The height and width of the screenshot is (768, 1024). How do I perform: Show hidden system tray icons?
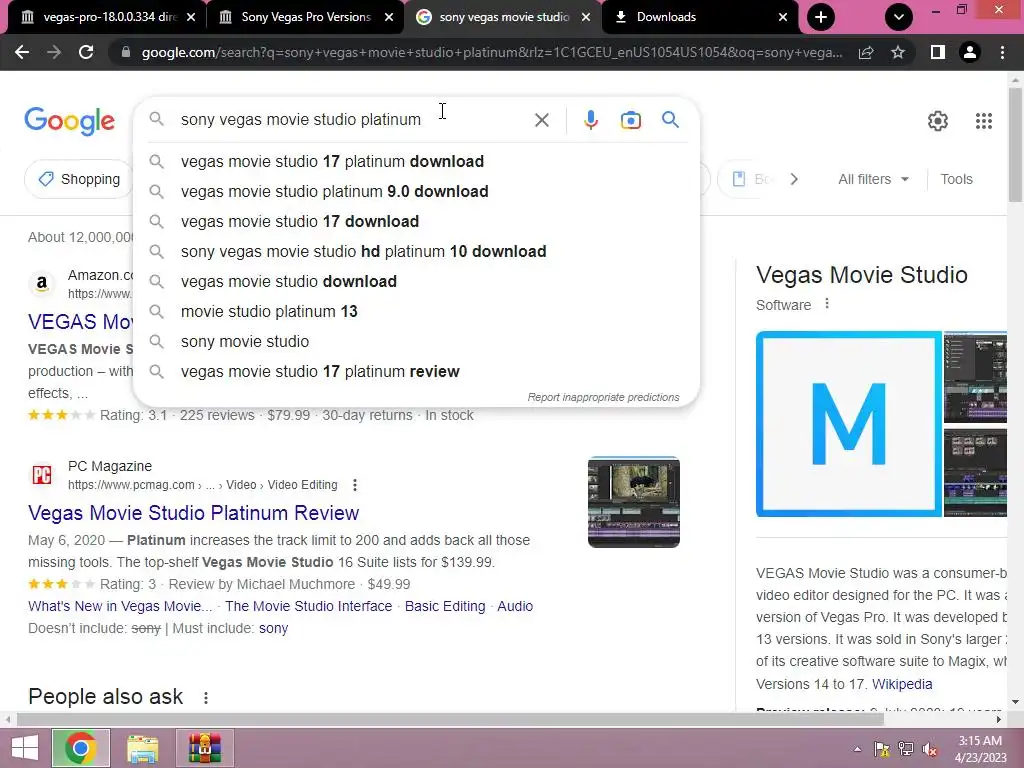point(857,749)
